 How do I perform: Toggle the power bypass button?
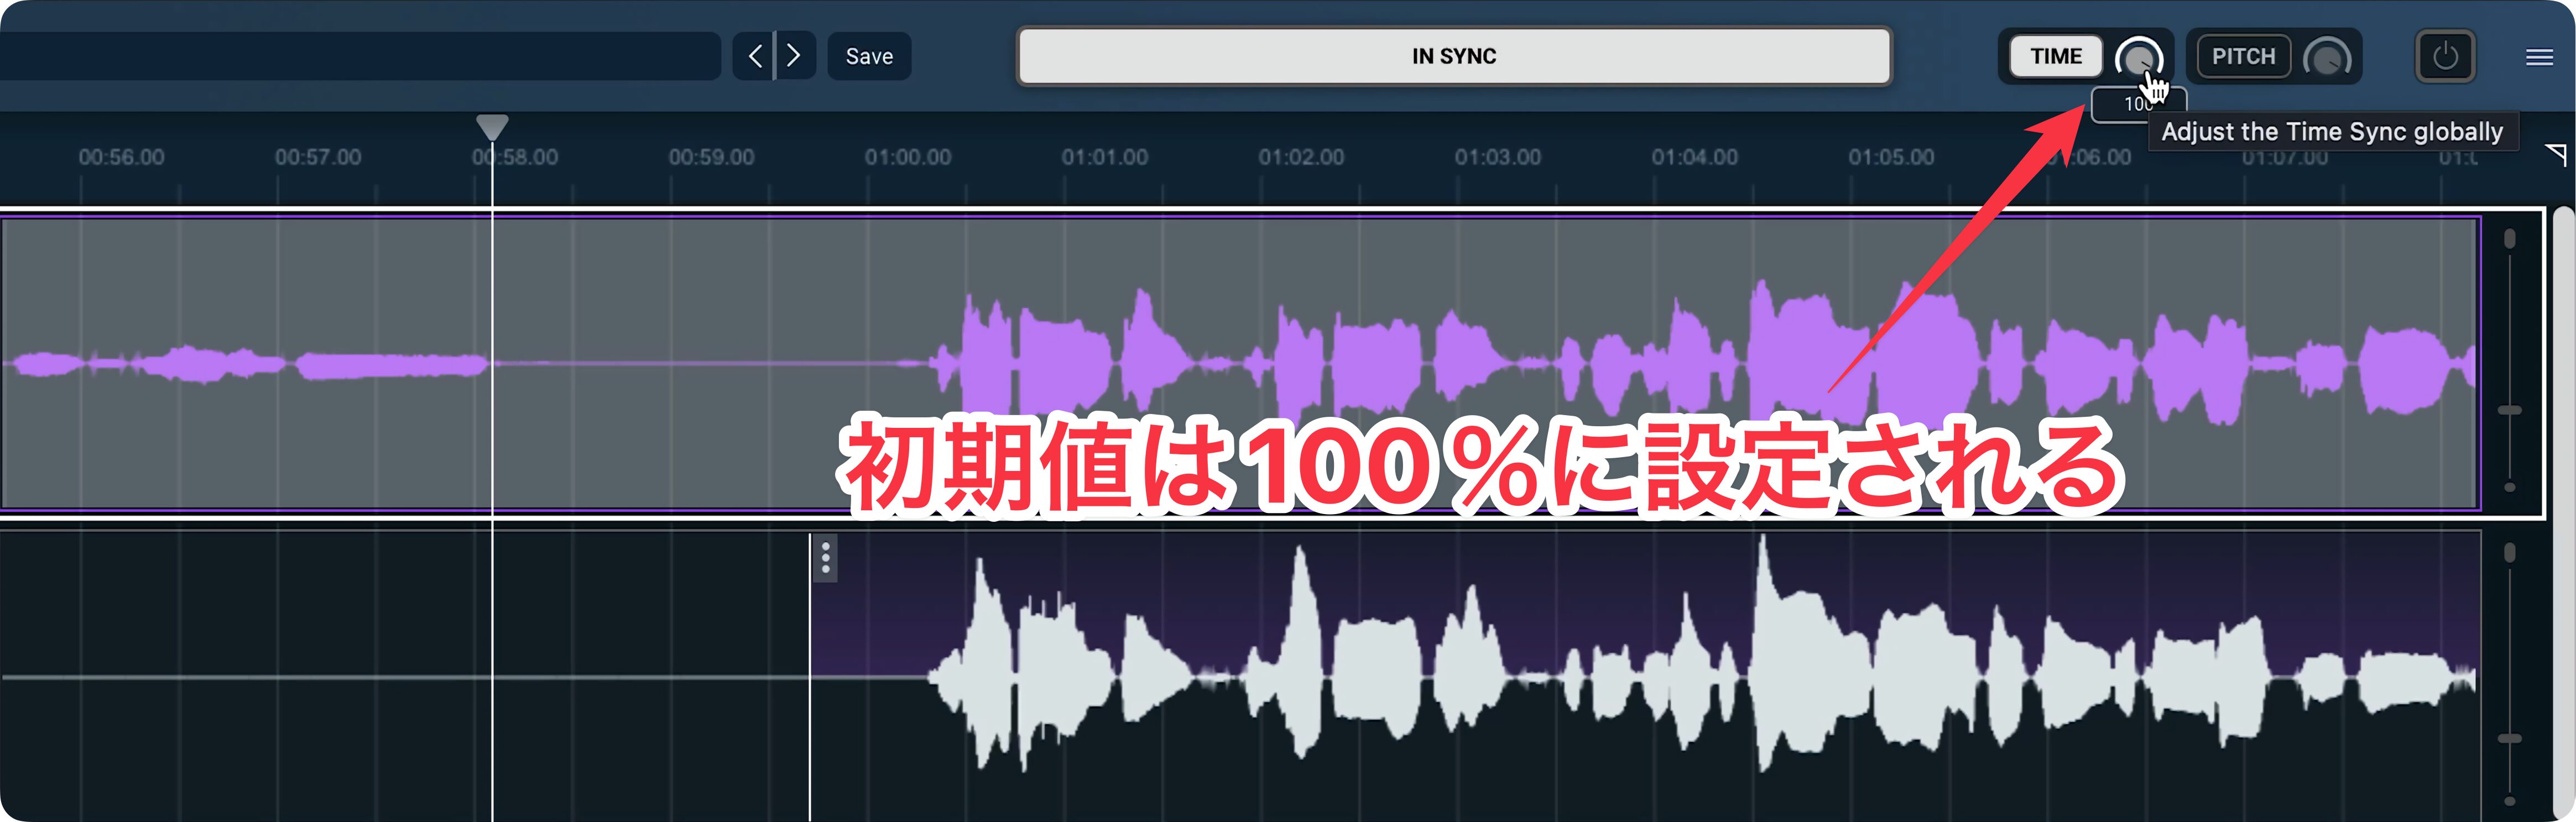(2444, 56)
